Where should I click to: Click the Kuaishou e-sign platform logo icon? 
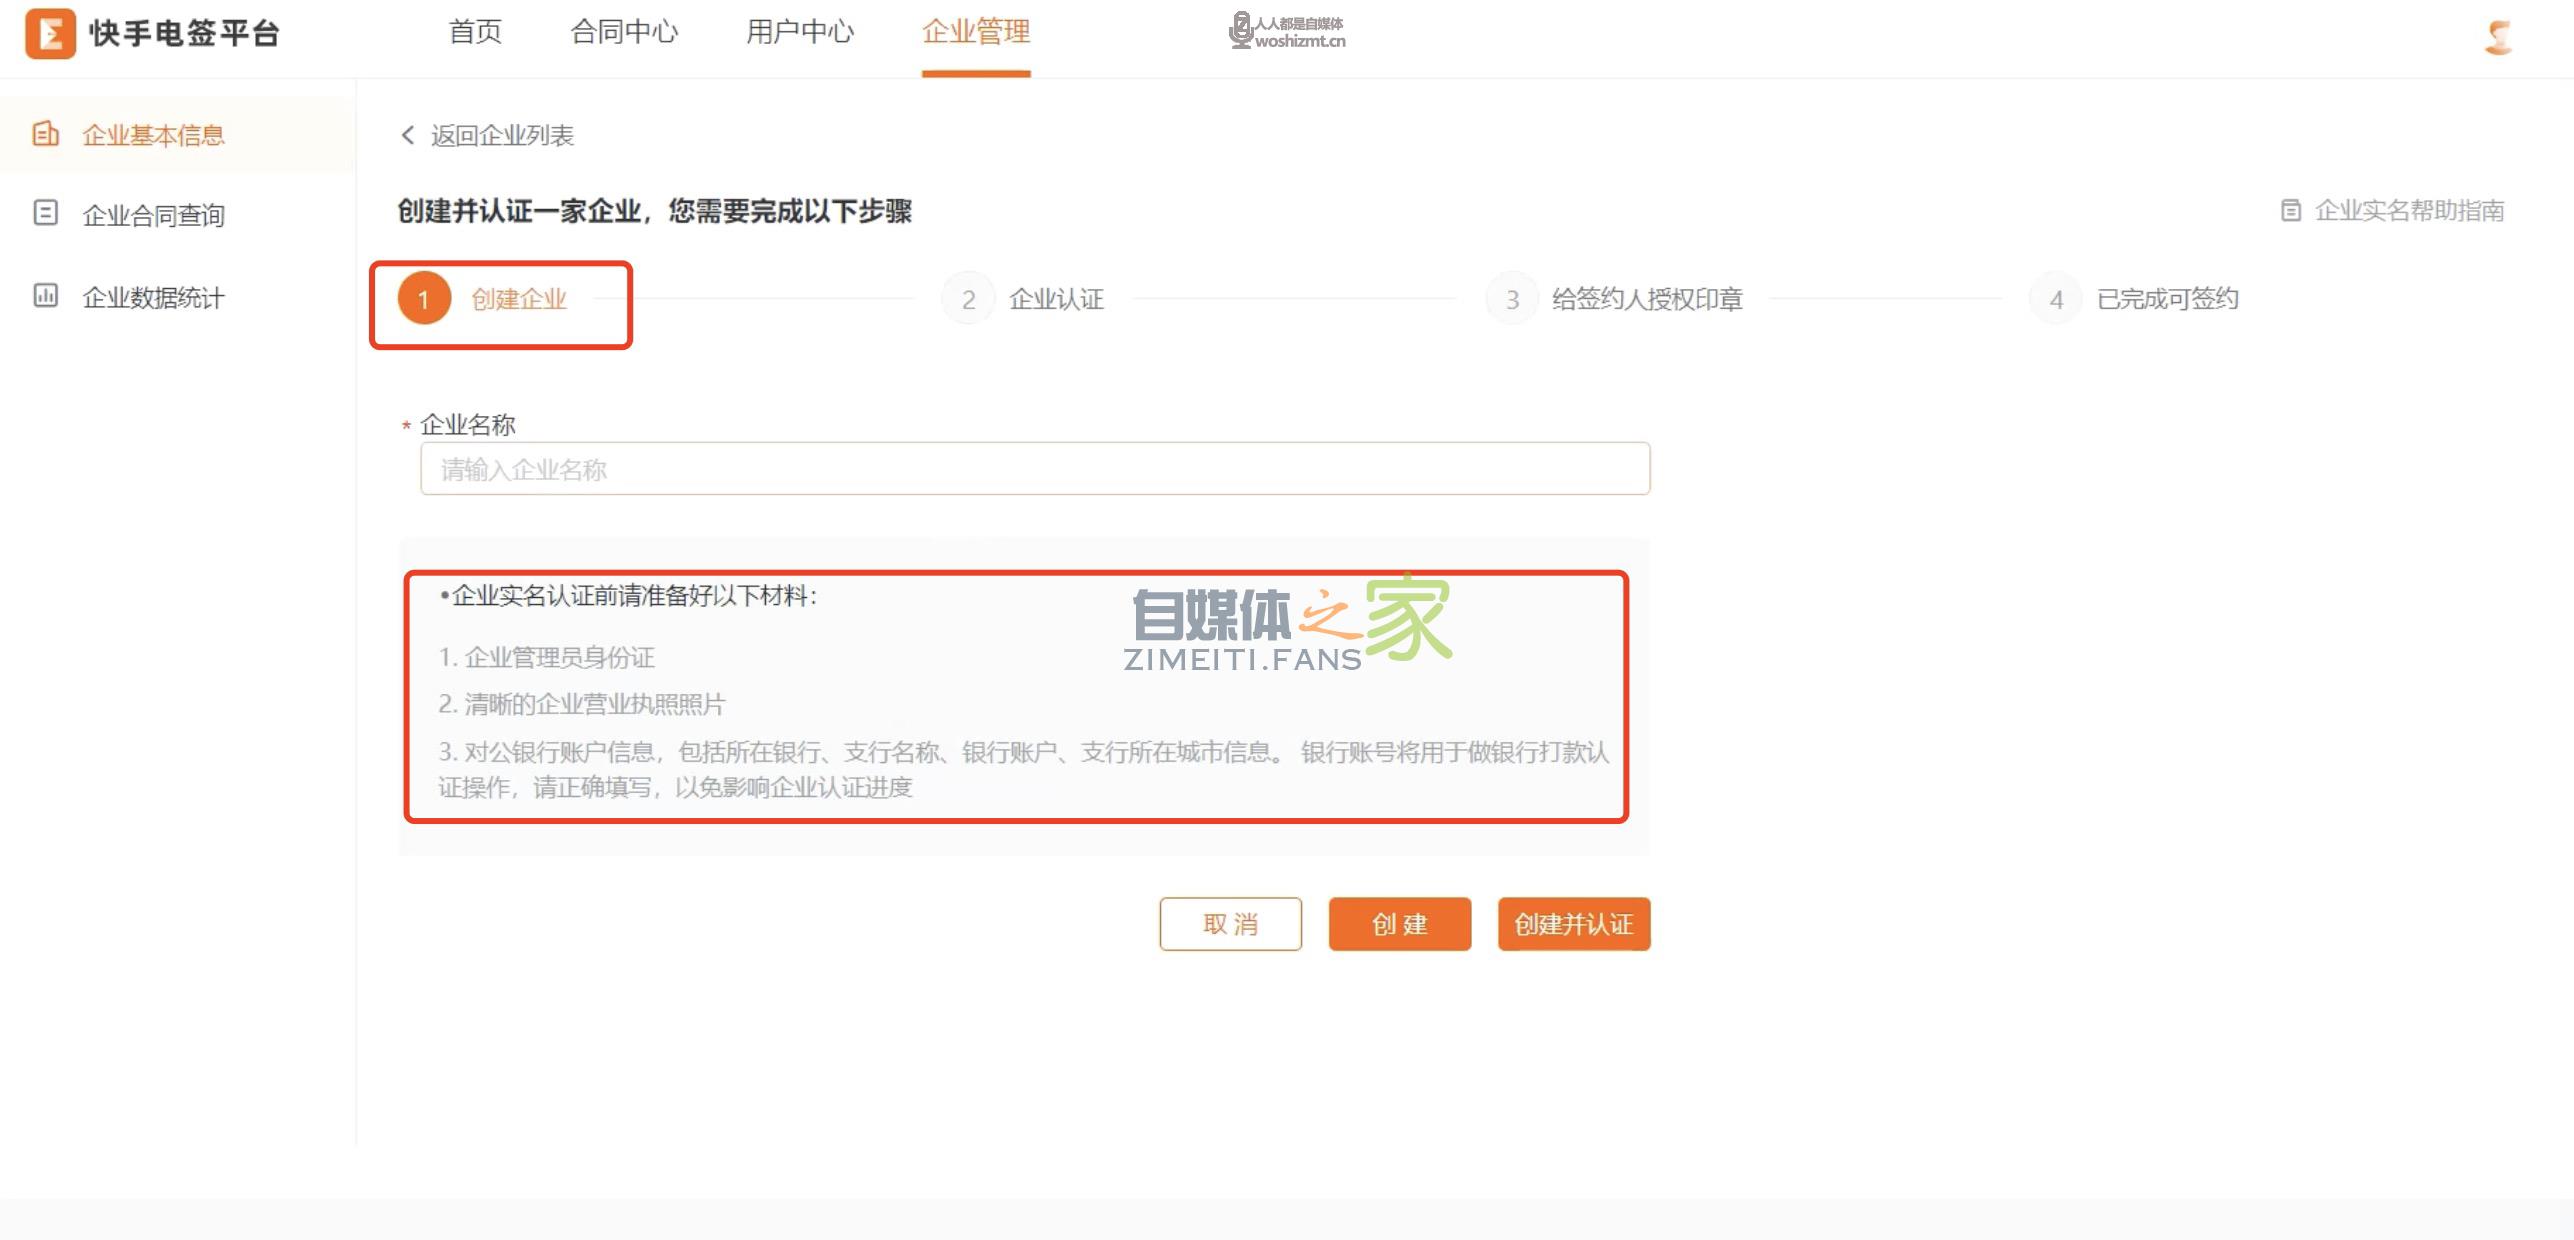pos(50,33)
